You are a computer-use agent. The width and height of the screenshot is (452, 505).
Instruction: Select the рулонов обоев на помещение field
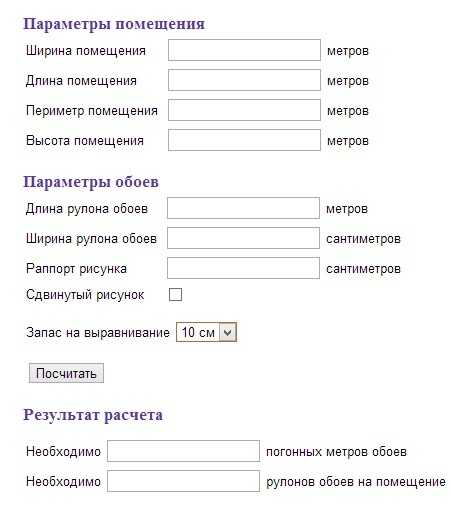(183, 481)
